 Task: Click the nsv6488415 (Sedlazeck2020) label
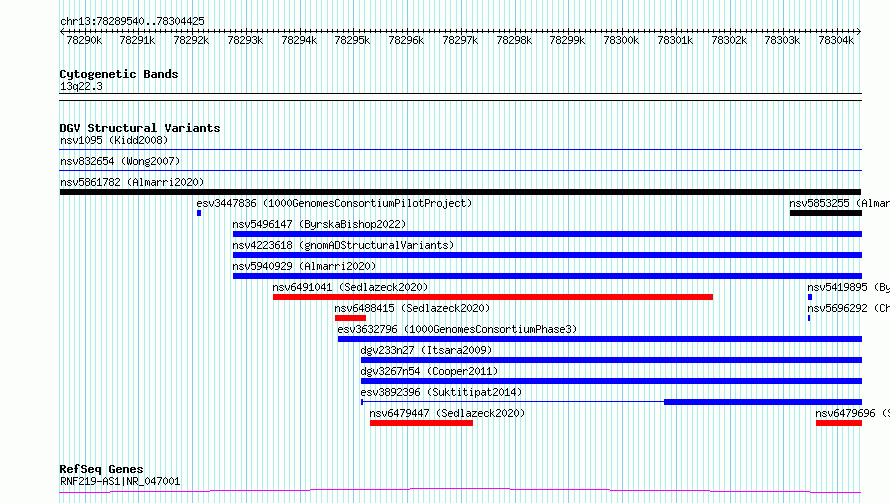click(412, 308)
